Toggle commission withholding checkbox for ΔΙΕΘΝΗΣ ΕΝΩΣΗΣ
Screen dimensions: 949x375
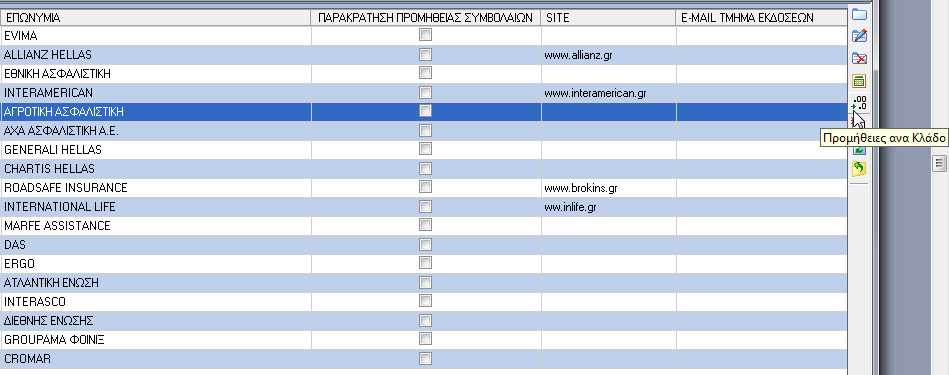pyautogui.click(x=425, y=321)
